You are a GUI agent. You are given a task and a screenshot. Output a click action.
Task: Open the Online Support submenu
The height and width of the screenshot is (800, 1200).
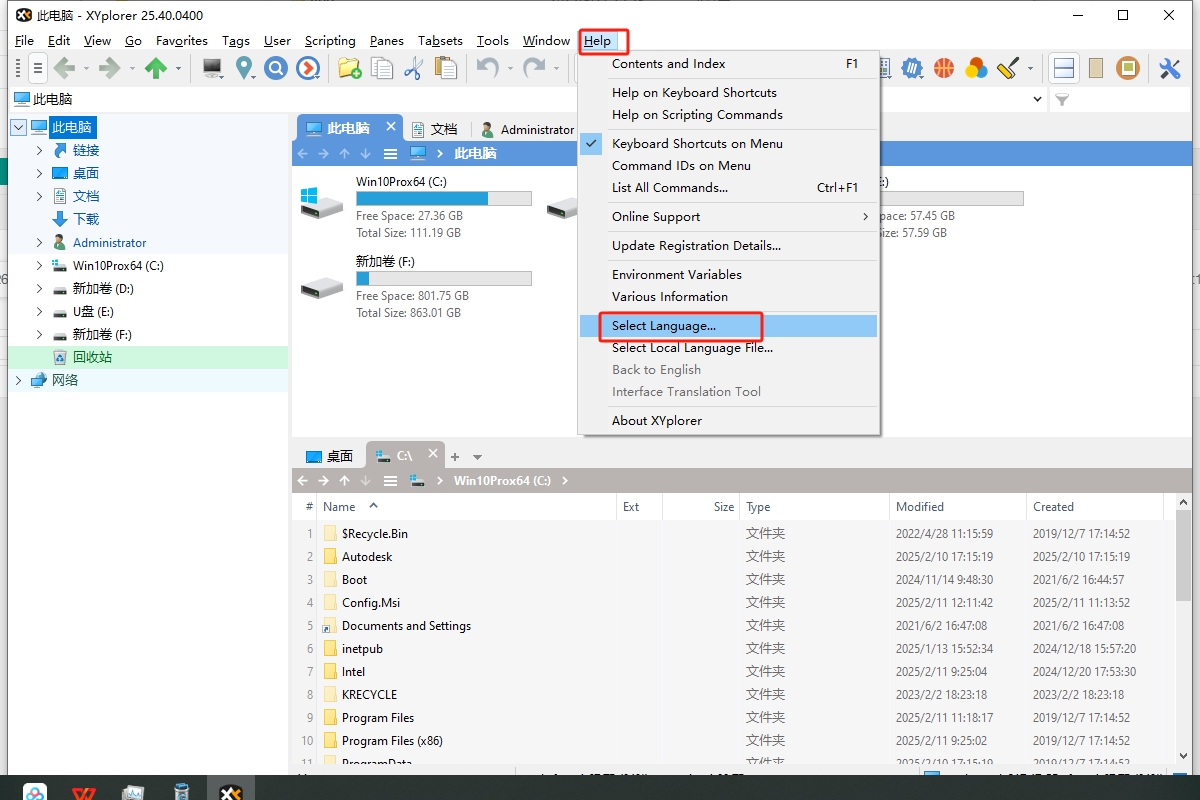728,217
